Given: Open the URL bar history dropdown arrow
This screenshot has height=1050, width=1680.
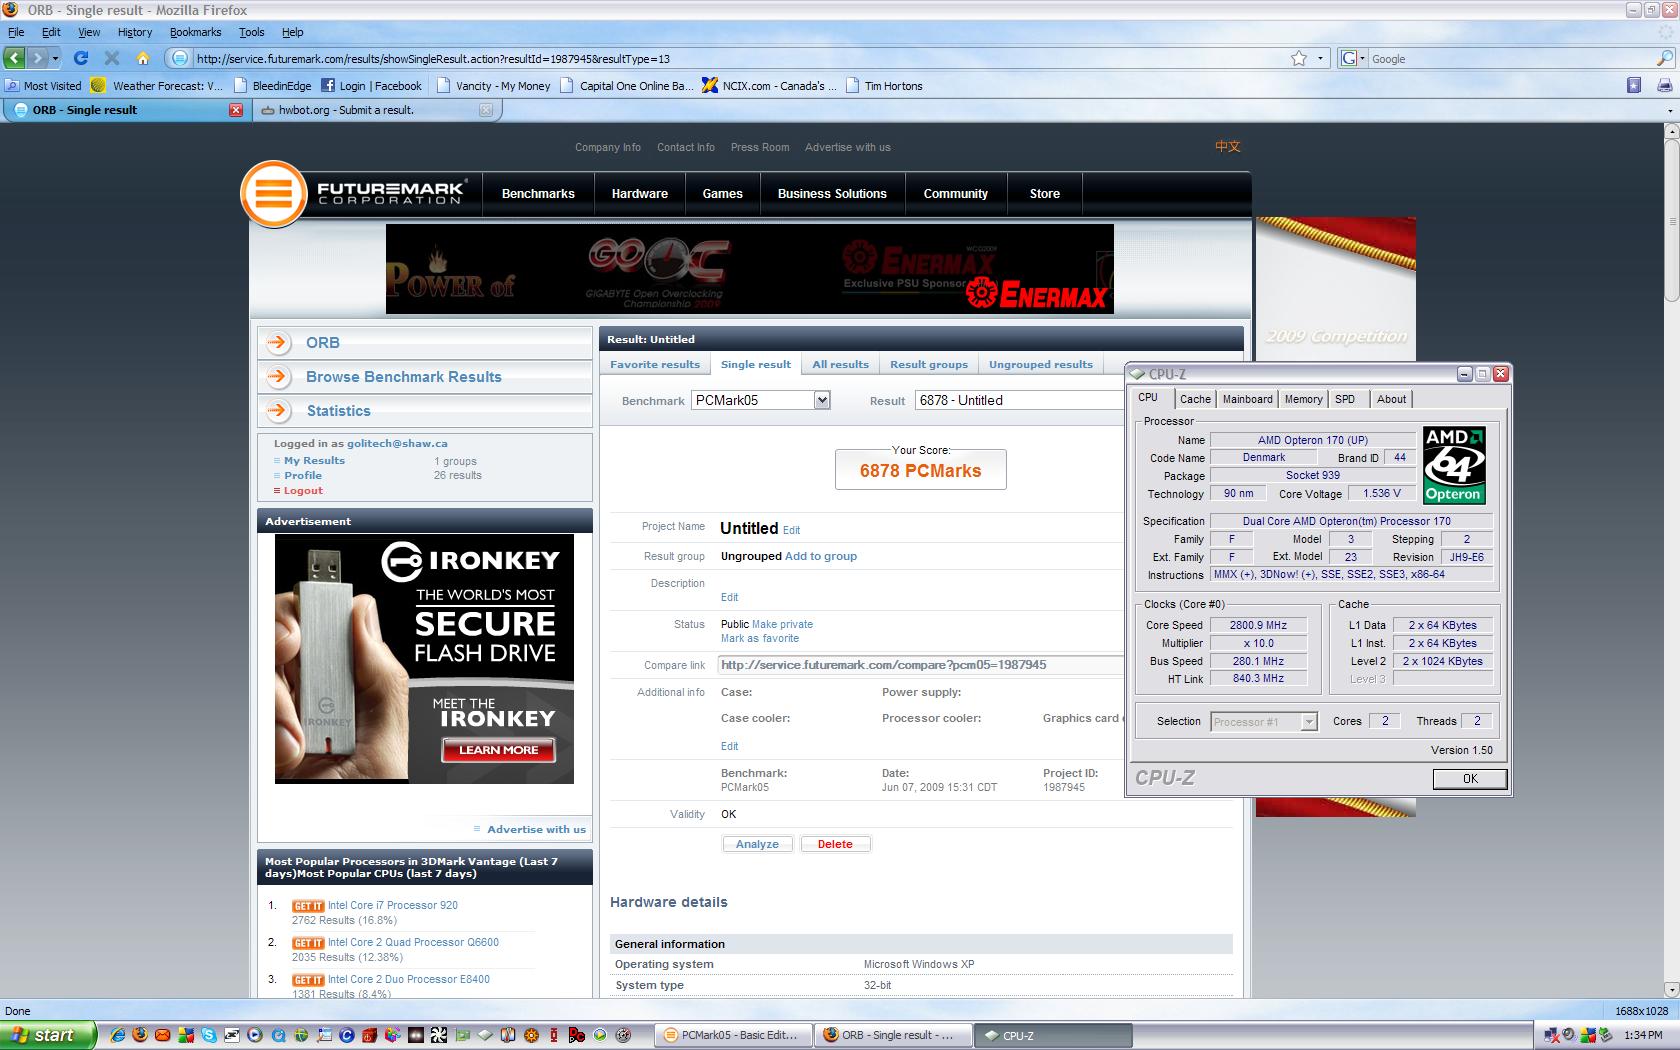Looking at the screenshot, I should 1321,58.
